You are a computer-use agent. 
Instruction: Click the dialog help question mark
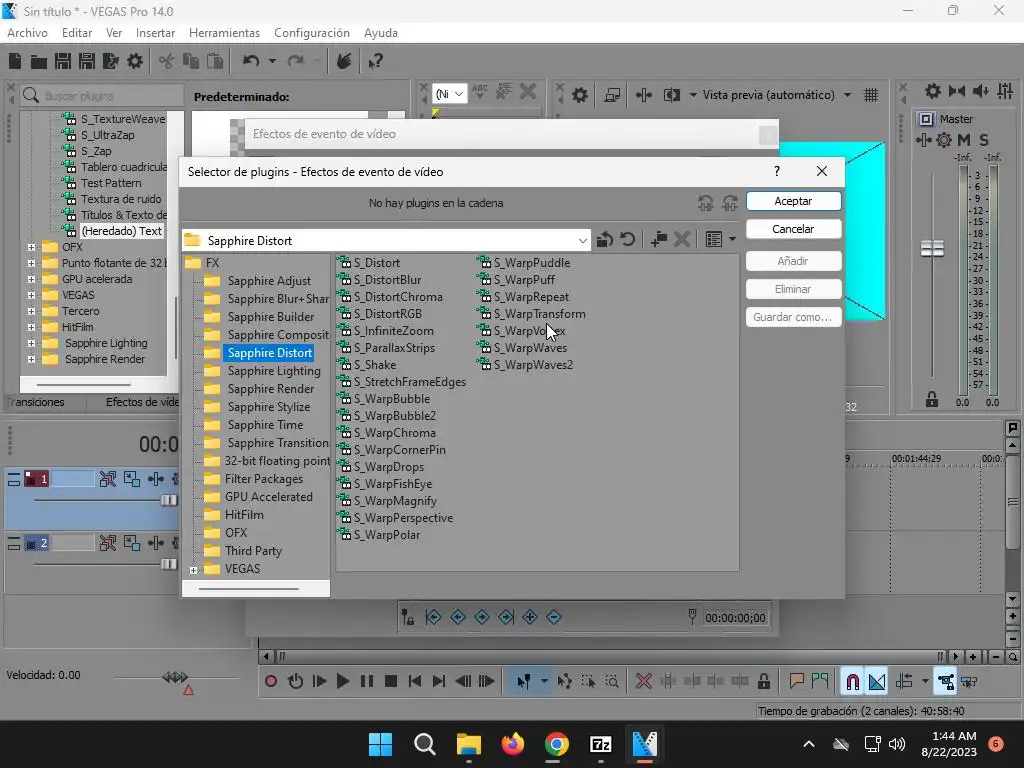776,171
